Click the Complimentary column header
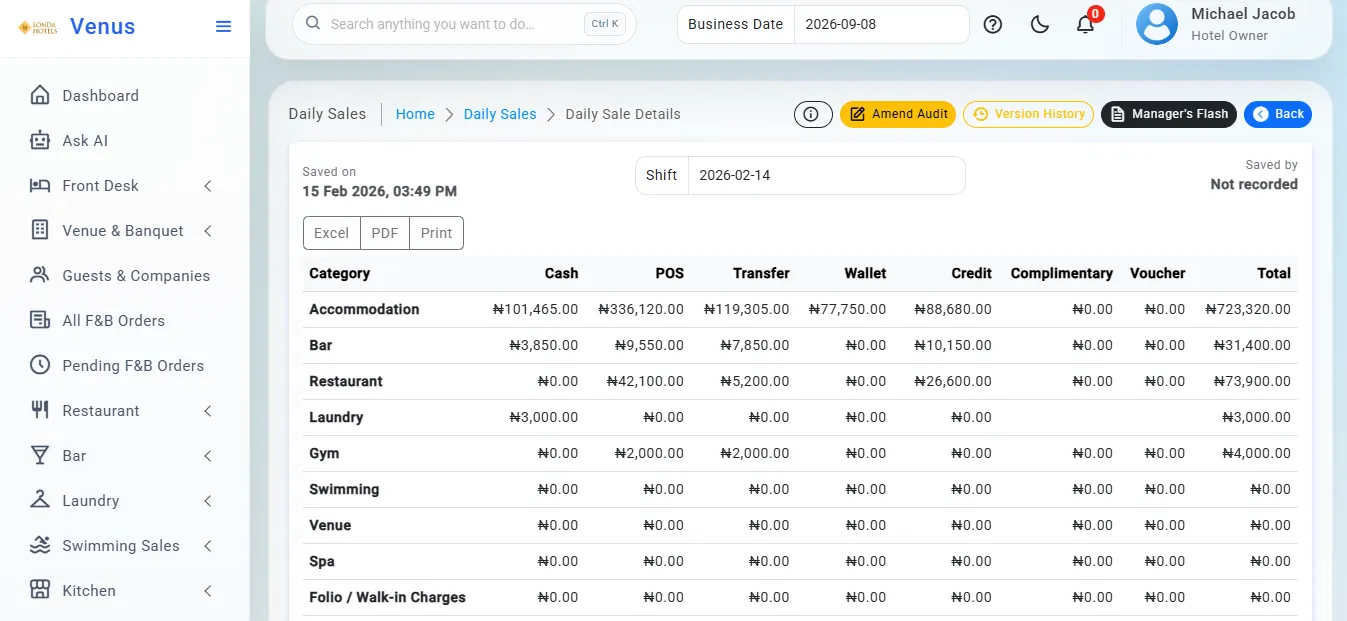The width and height of the screenshot is (1347, 621). [x=1061, y=273]
